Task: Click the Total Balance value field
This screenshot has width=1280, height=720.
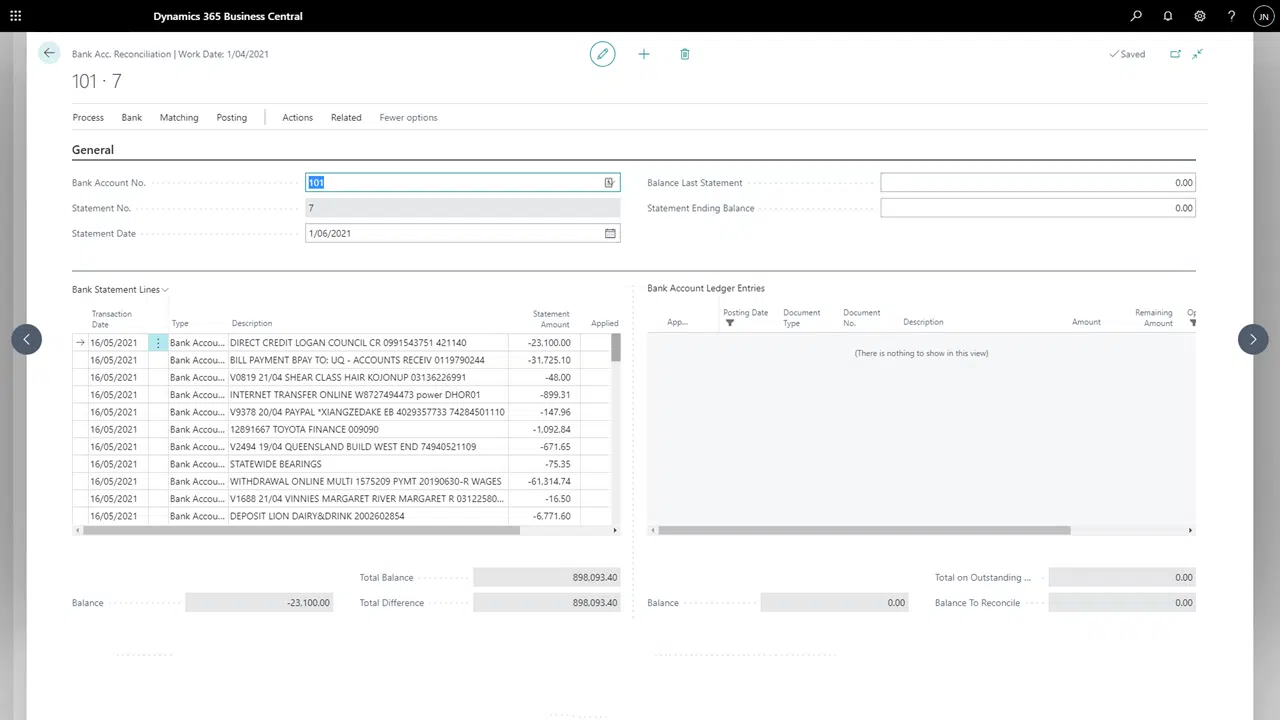Action: point(546,577)
